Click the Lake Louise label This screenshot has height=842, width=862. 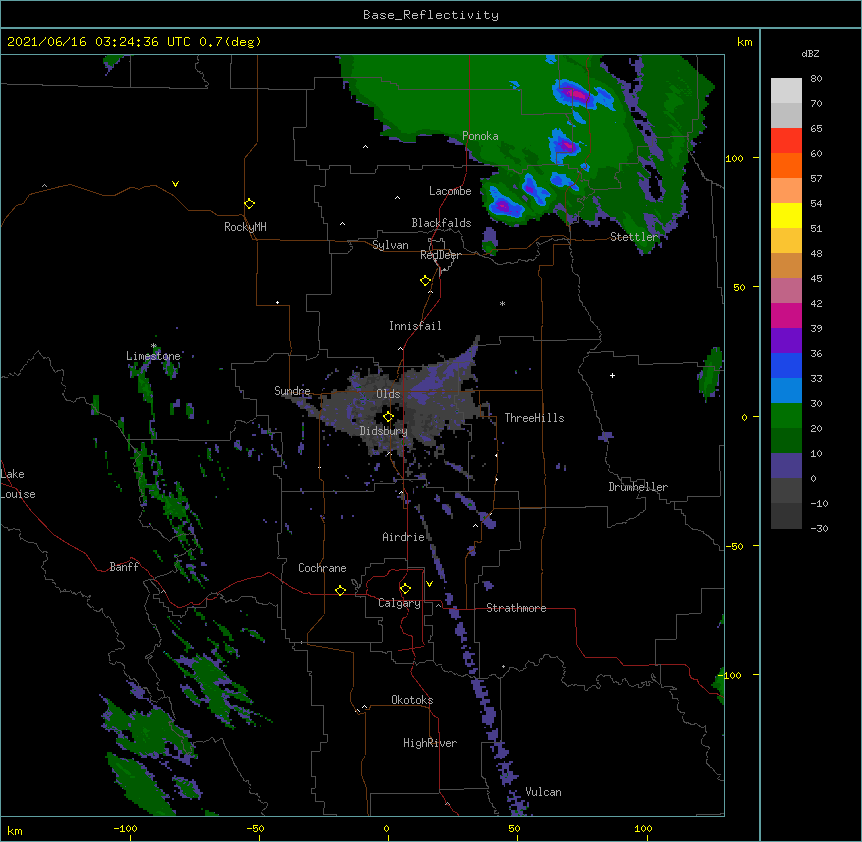[18, 484]
